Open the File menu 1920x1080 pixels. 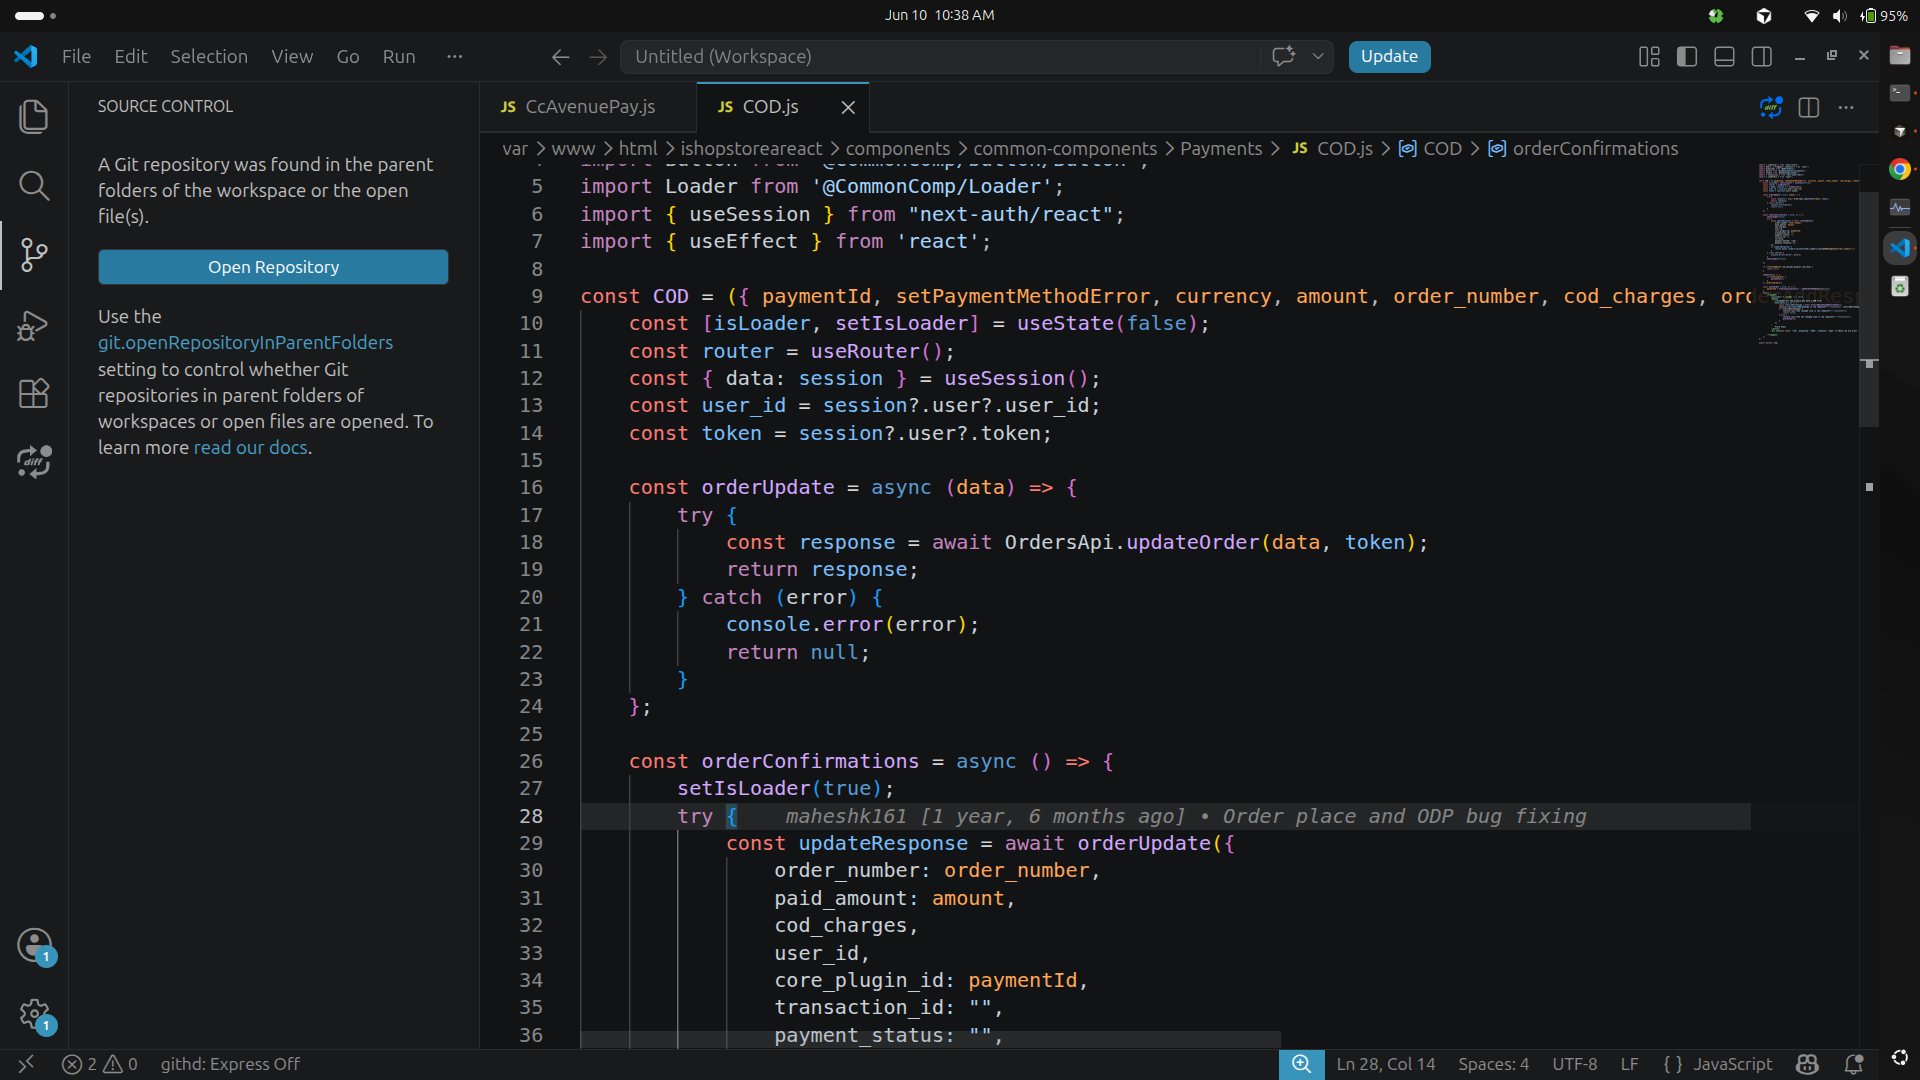tap(76, 57)
